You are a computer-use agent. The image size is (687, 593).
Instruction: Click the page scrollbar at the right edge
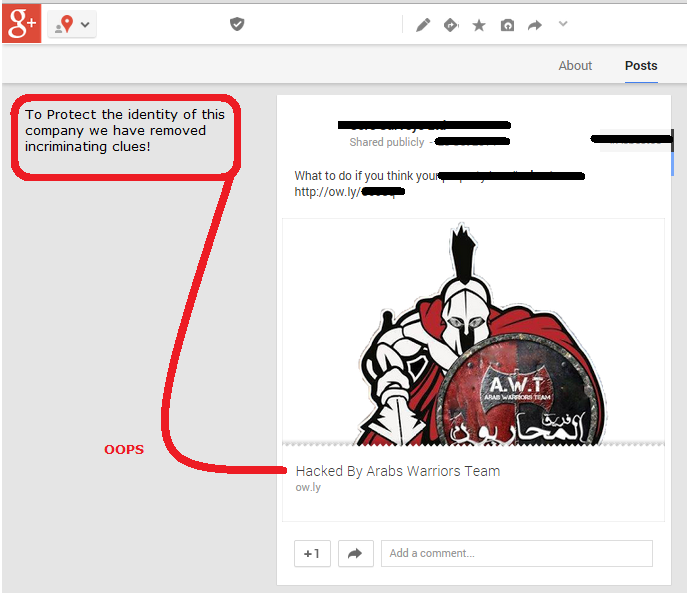coord(673,152)
